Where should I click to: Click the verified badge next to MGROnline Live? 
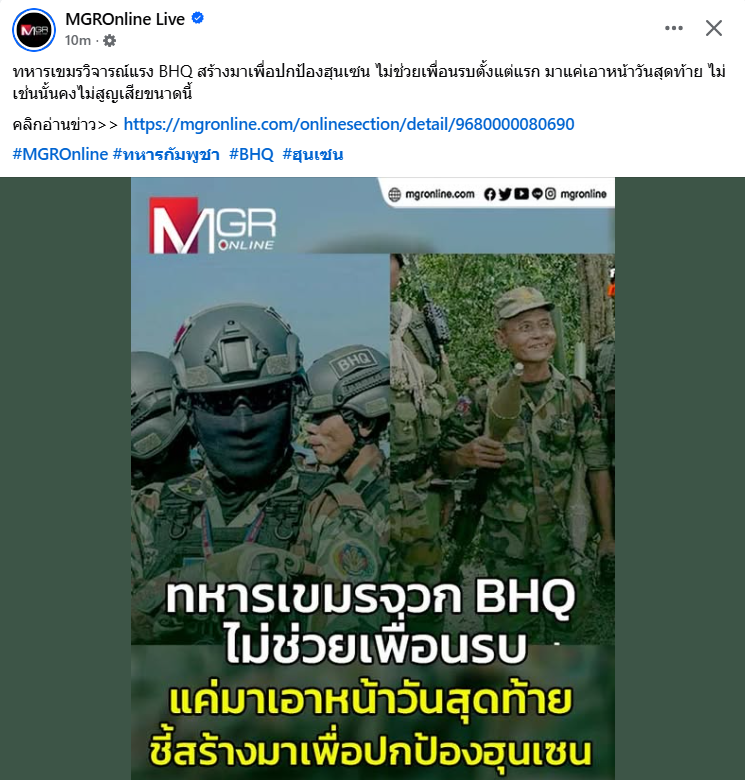198,18
